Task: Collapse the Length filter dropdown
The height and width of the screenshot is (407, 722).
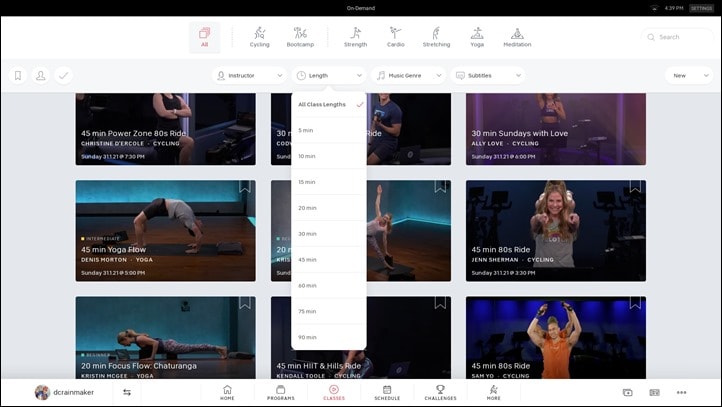Action: pos(329,76)
